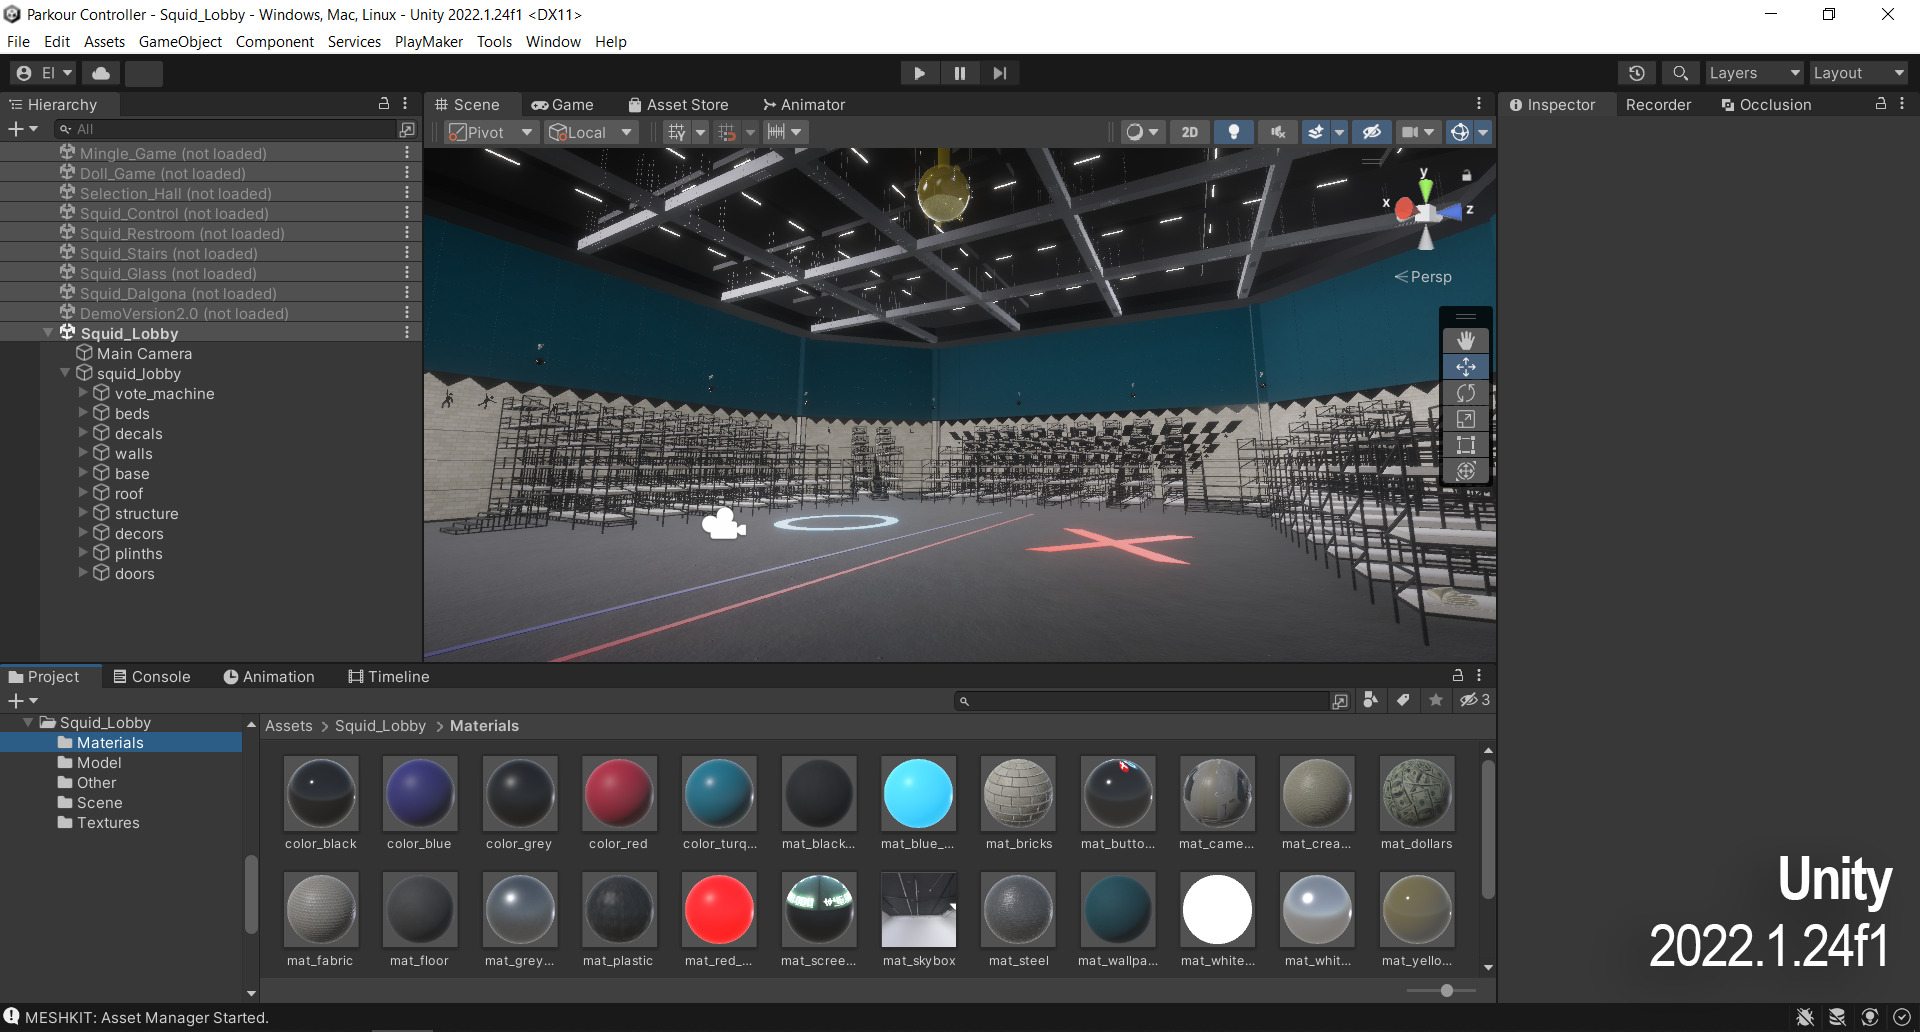The image size is (1920, 1032).
Task: Switch to the Occlusion tab
Action: 1766,104
